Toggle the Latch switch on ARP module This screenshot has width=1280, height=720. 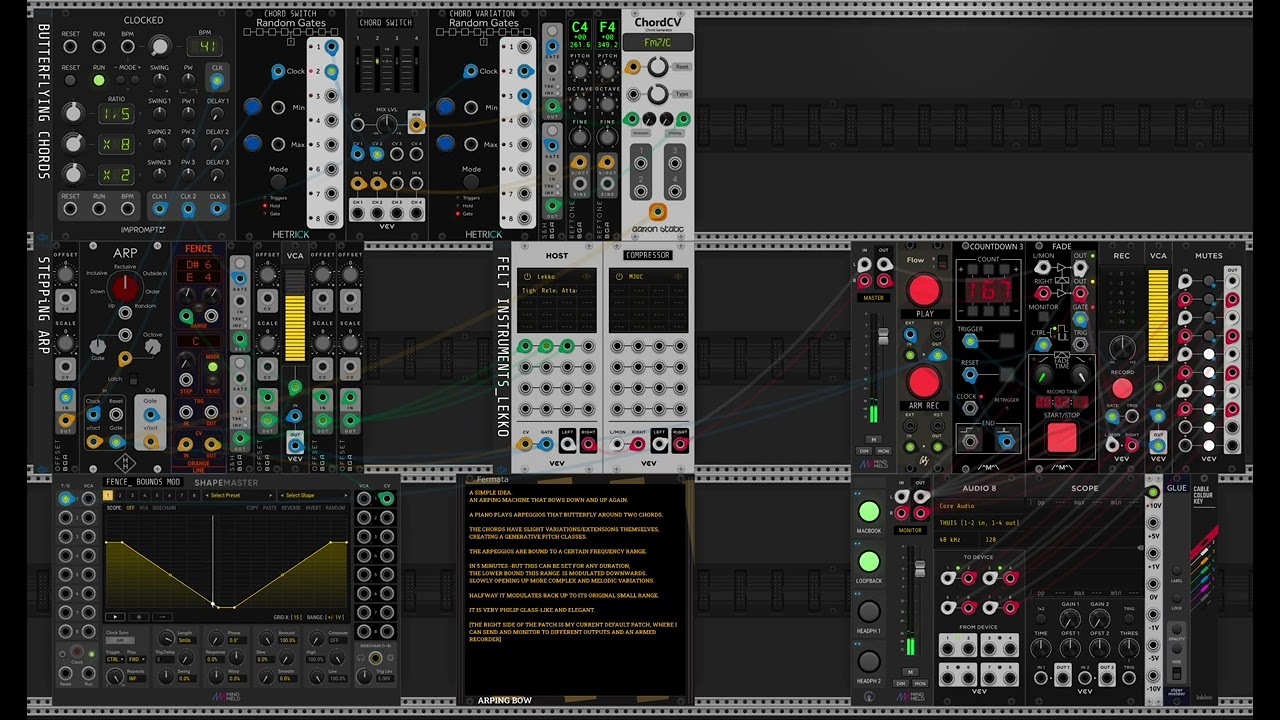pos(132,380)
